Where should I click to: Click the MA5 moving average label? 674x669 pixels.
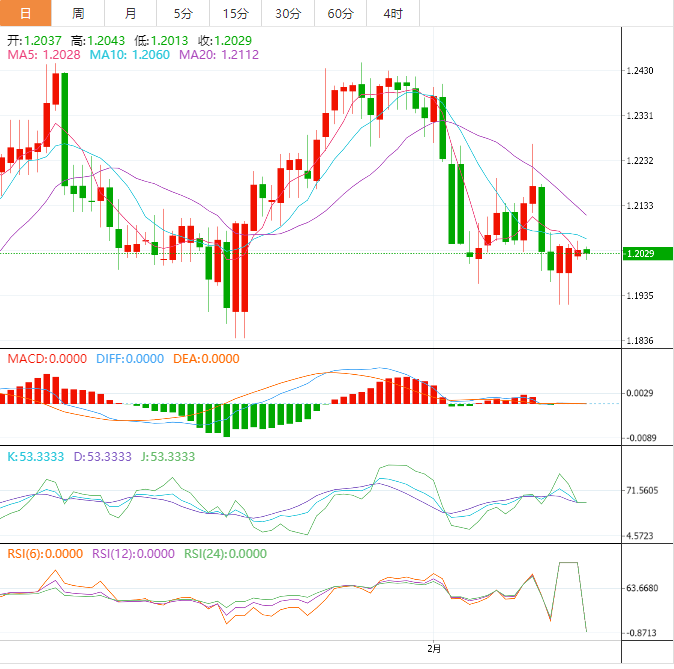coord(43,55)
